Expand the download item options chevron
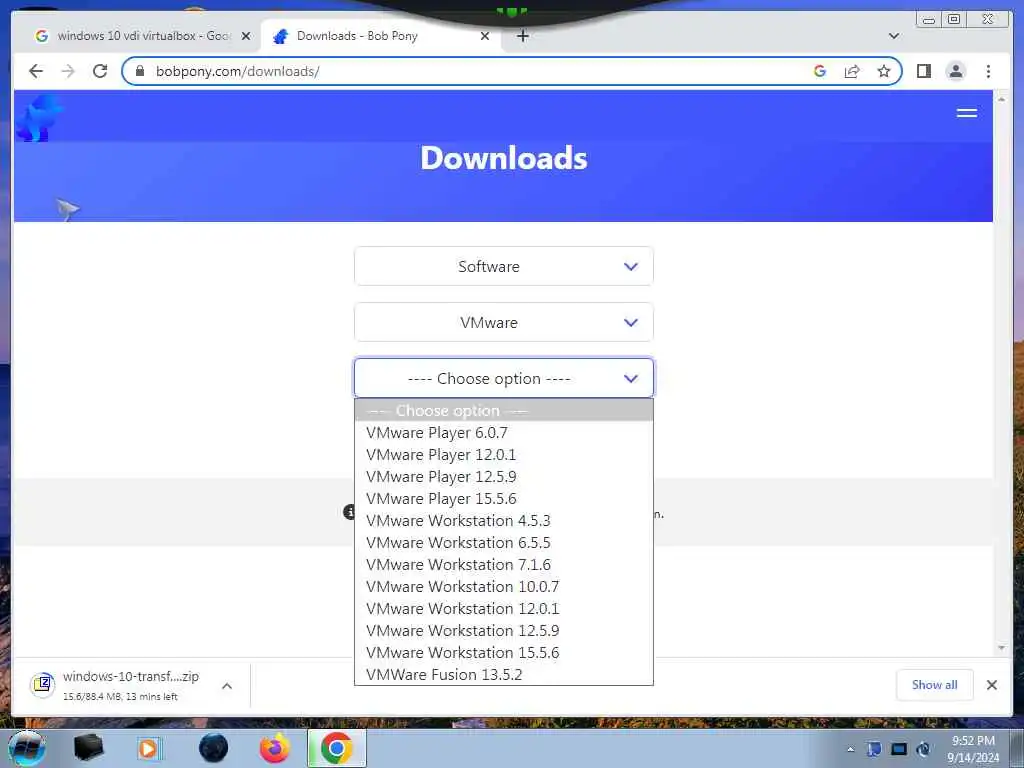Image resolution: width=1024 pixels, height=768 pixels. (x=227, y=686)
